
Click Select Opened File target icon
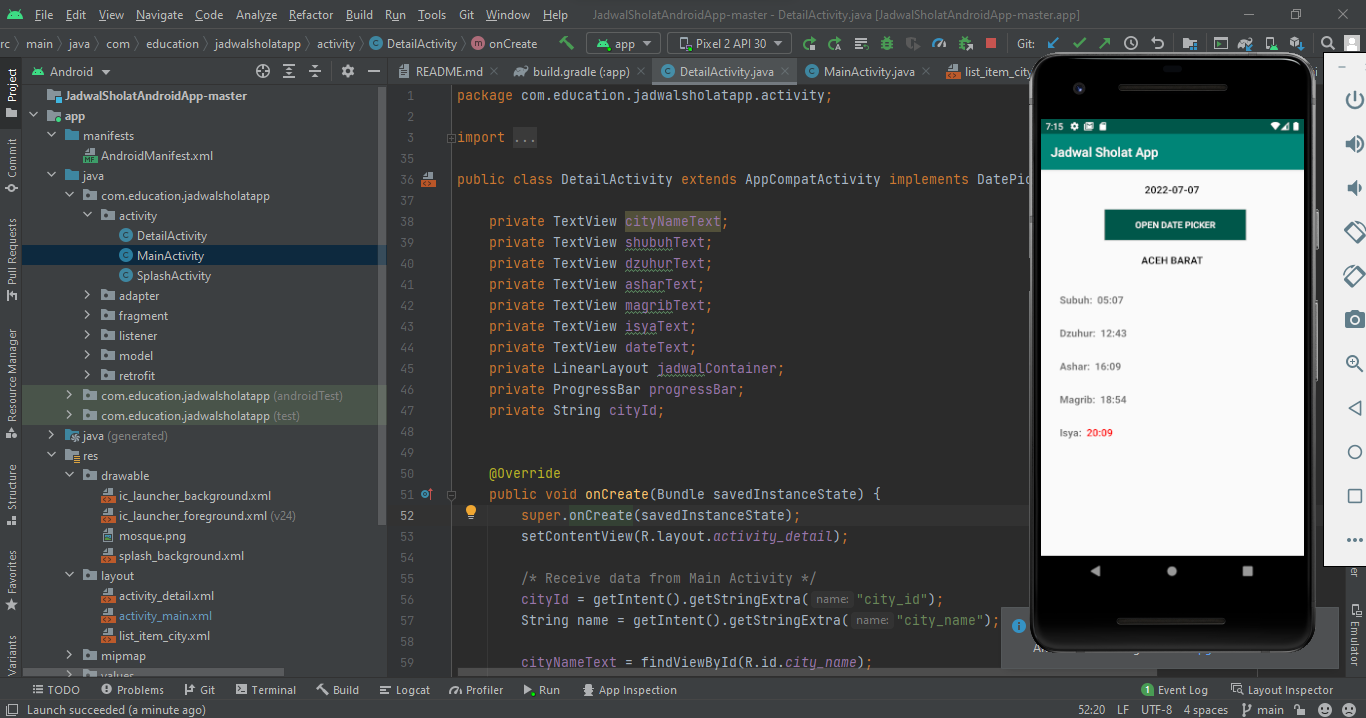(x=263, y=71)
